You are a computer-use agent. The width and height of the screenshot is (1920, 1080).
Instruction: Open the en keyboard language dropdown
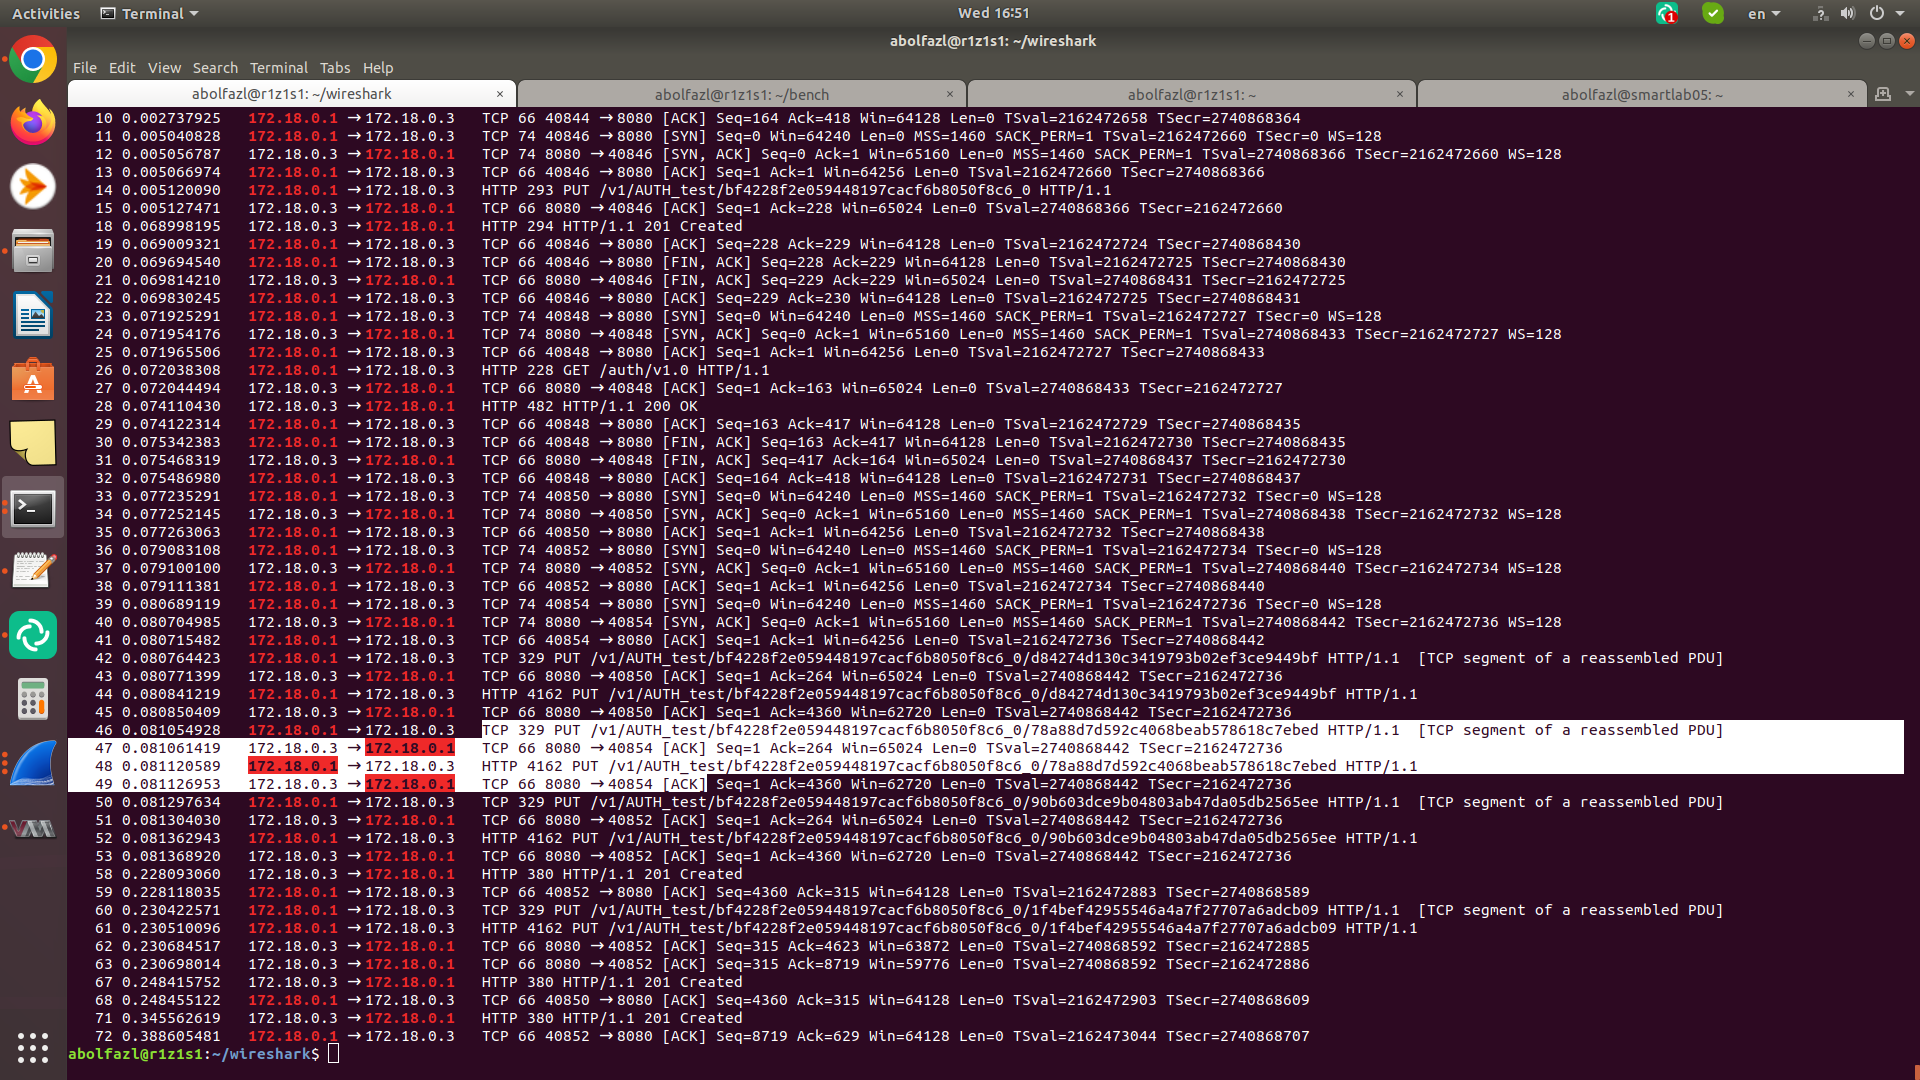1763,14
